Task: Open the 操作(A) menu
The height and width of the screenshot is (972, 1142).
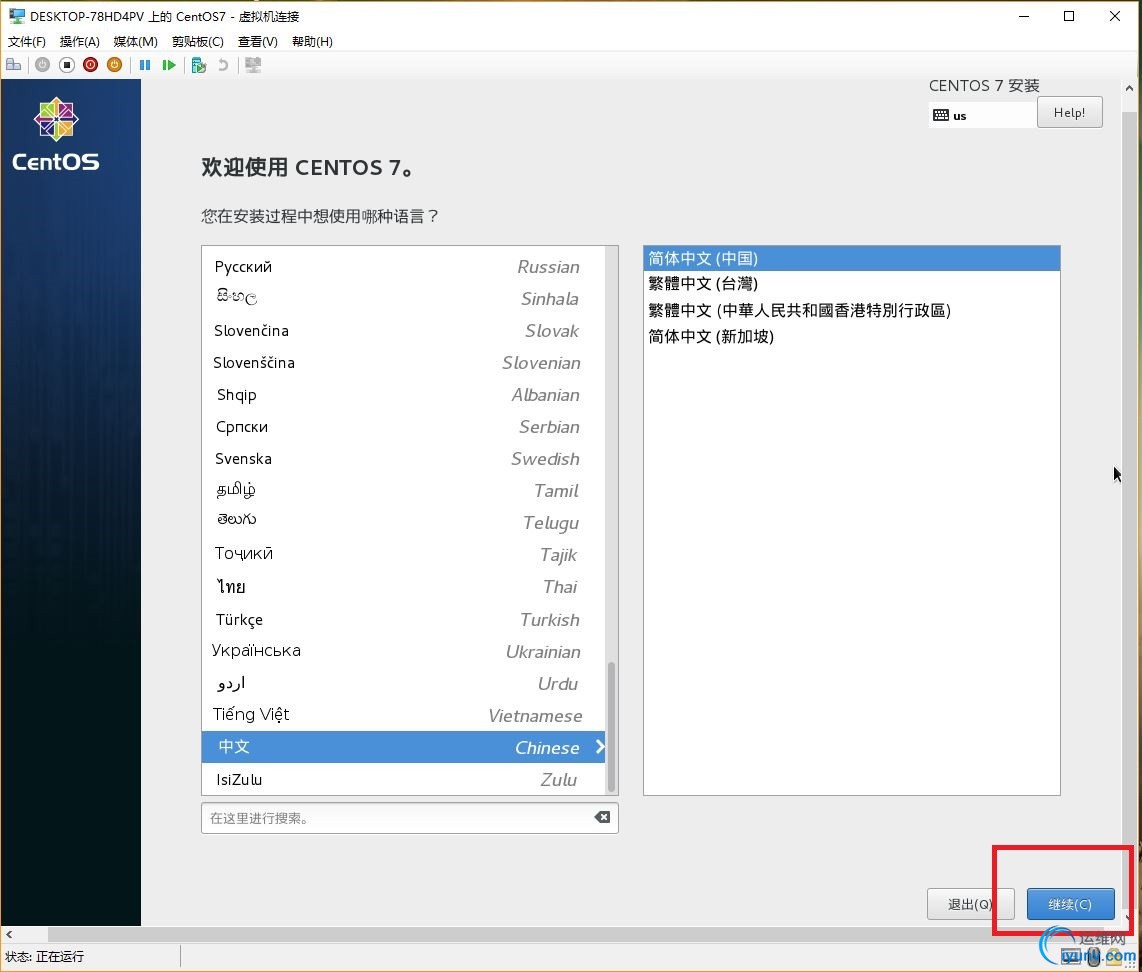Action: click(x=79, y=42)
